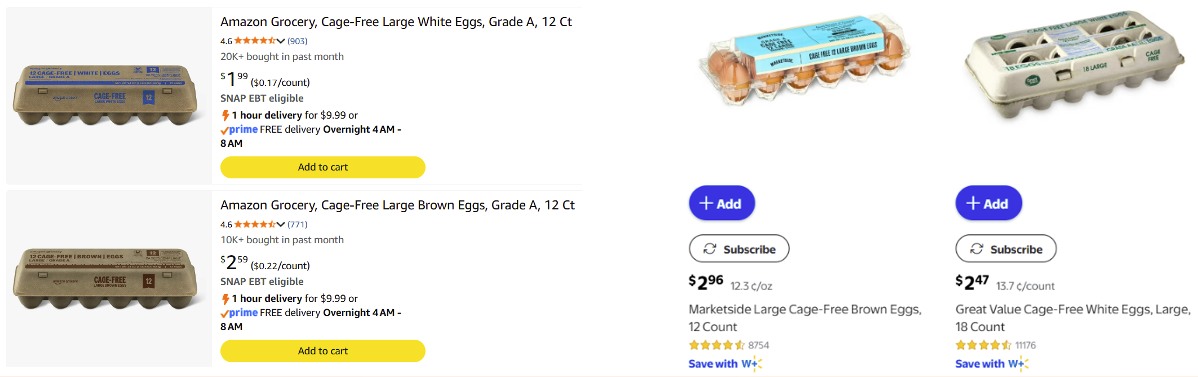Add Great Value White Eggs with plus button
This screenshot has height=377, width=1198.
coord(989,203)
